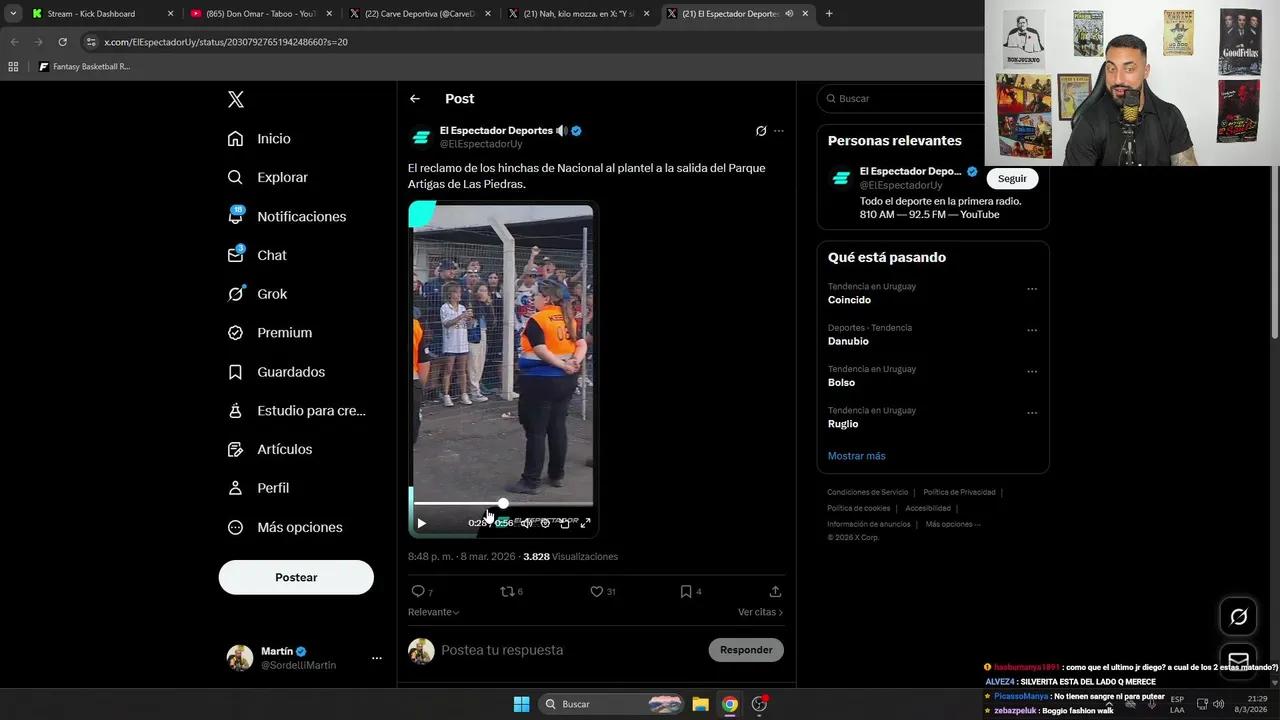This screenshot has height=720, width=1280.
Task: Select Premium in the sidebar
Action: tap(269, 333)
